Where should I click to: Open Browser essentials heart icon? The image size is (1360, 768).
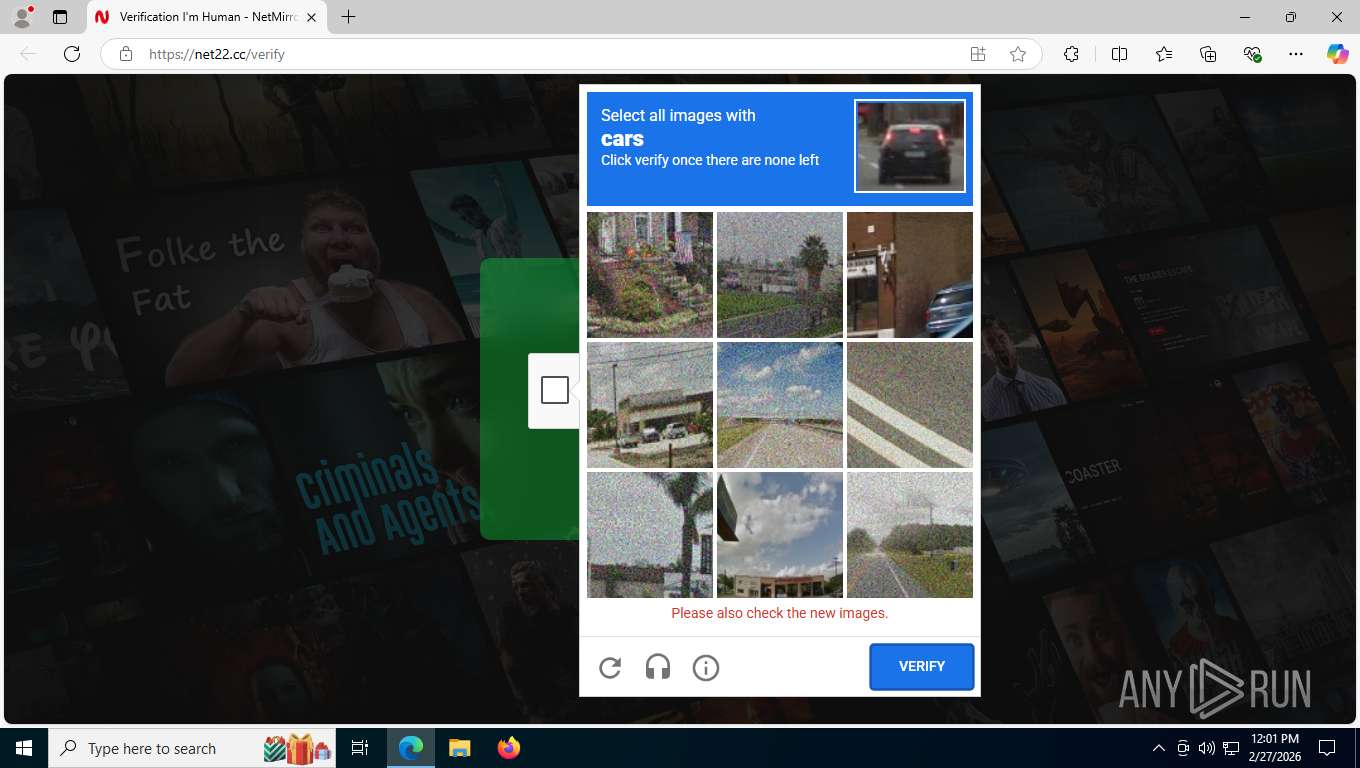point(1252,54)
